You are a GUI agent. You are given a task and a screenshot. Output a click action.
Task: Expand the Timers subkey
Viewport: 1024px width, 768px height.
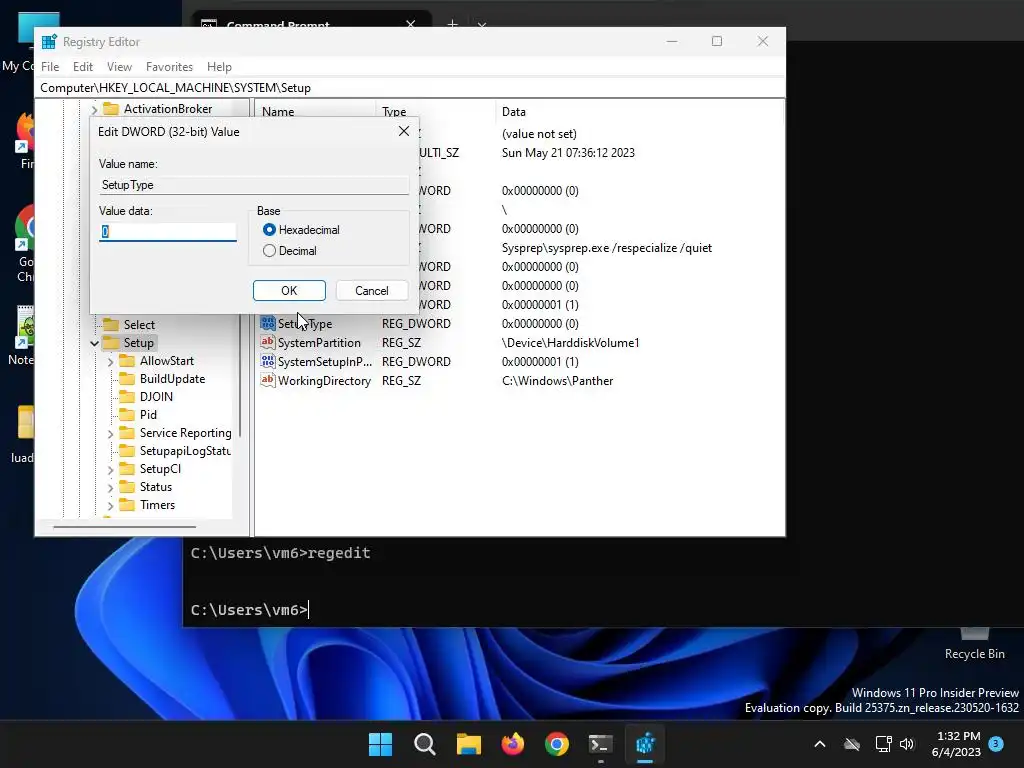point(110,505)
